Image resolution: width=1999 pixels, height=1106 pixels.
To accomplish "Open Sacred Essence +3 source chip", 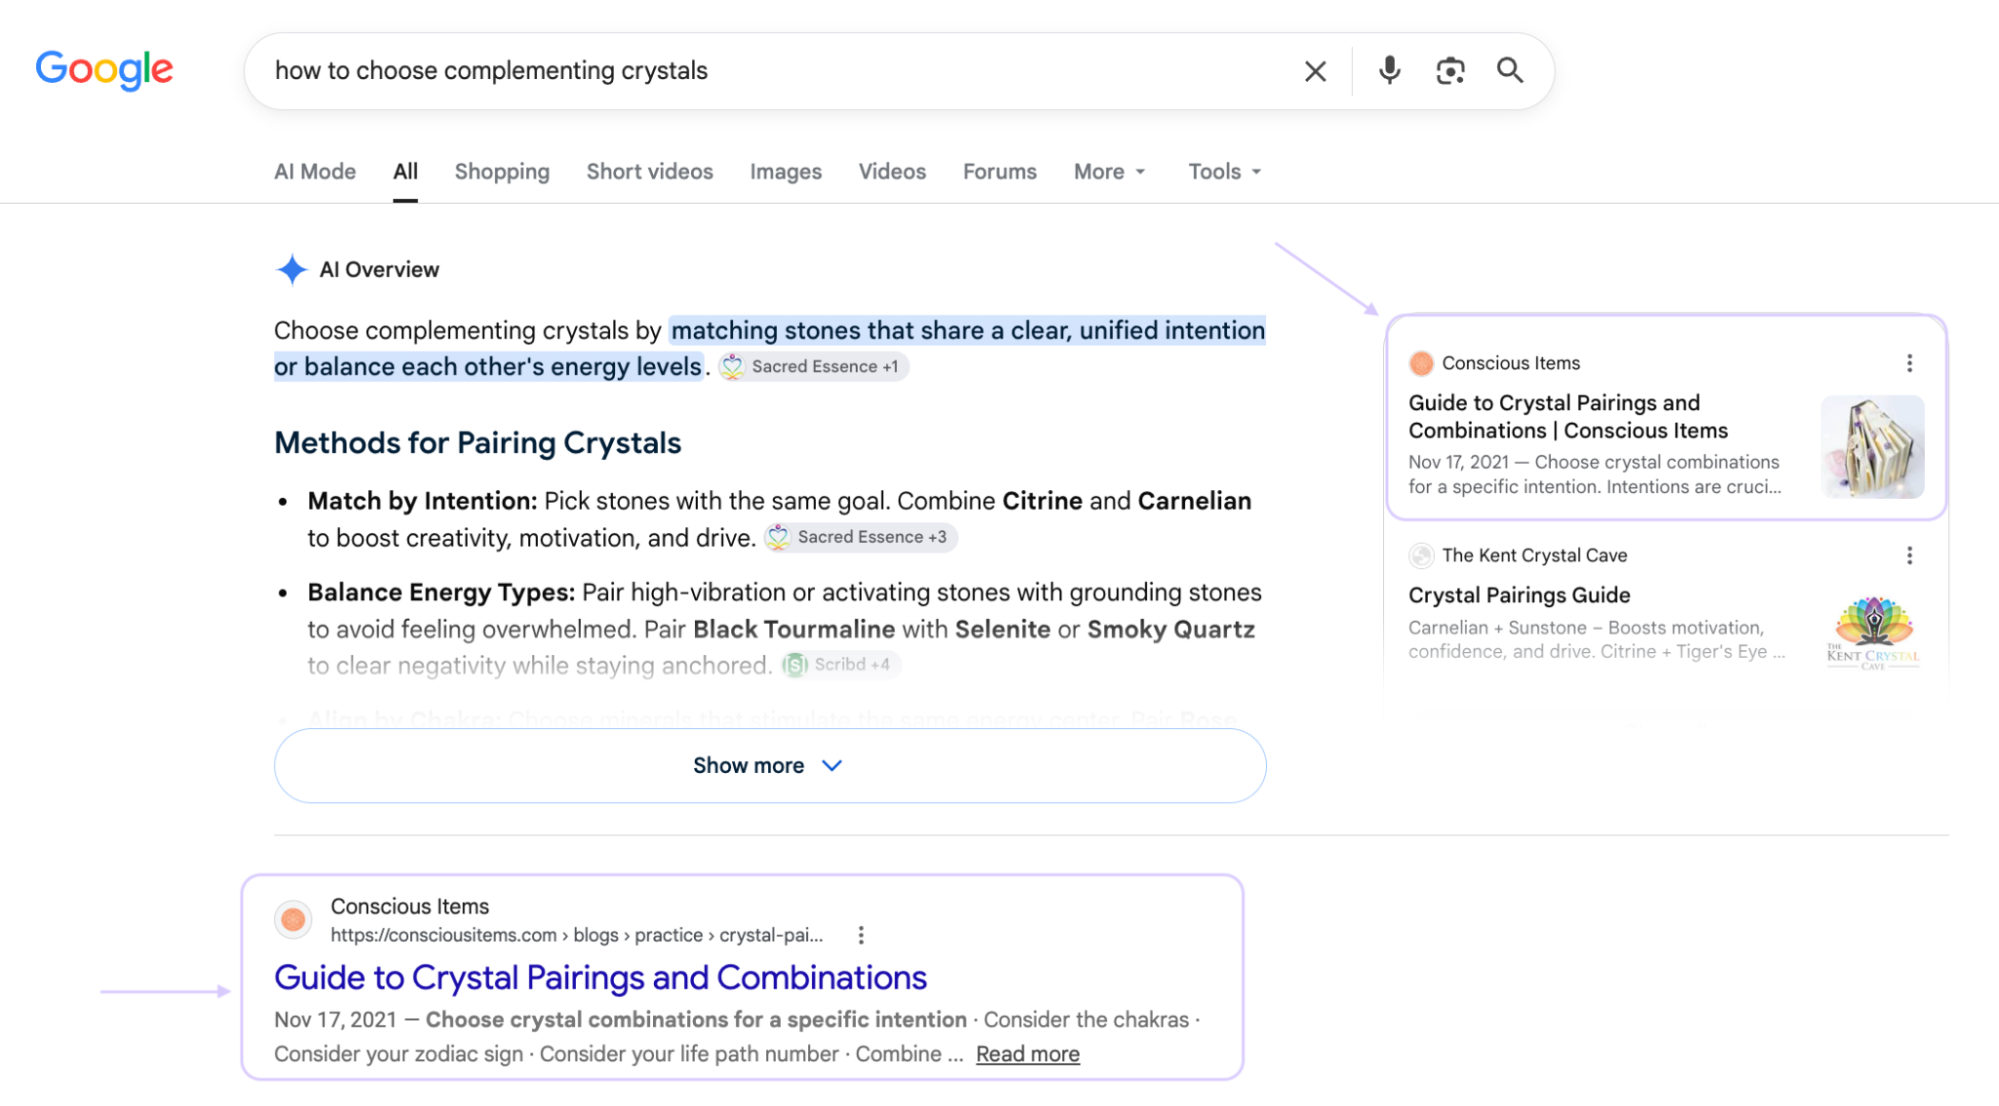I will 860,537.
